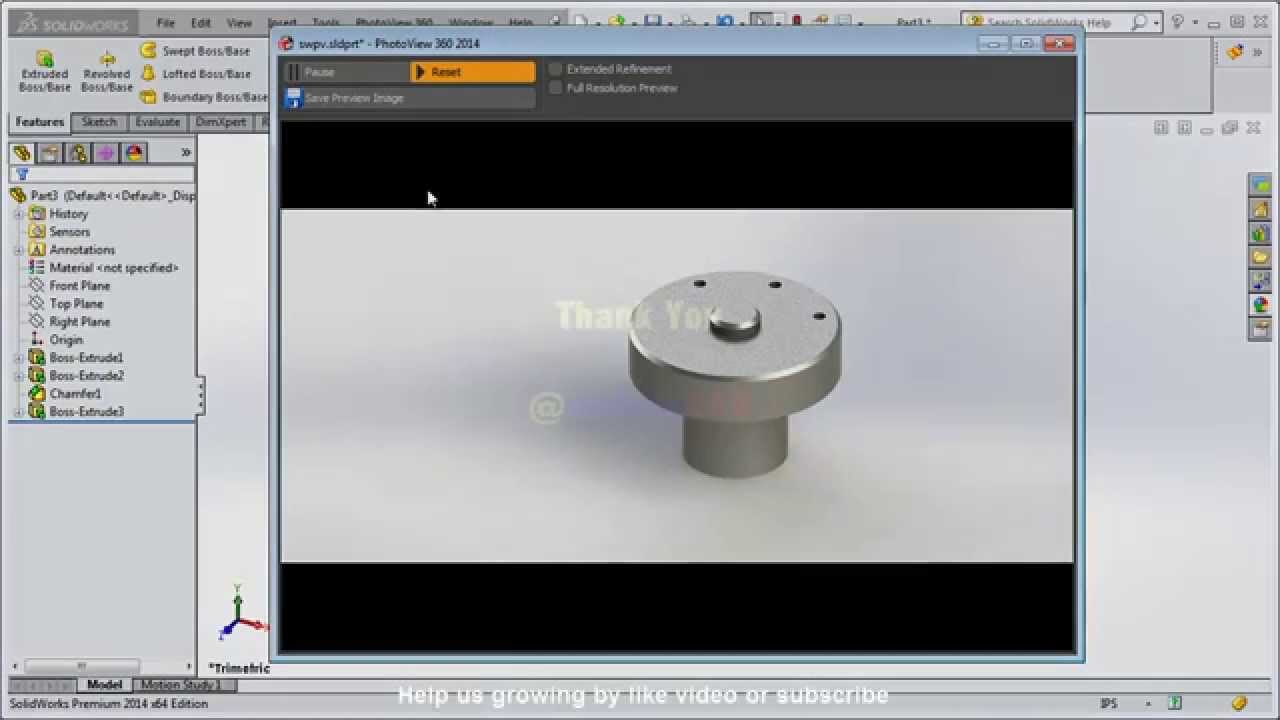Select the Model tab
The image size is (1280, 720).
pos(104,685)
